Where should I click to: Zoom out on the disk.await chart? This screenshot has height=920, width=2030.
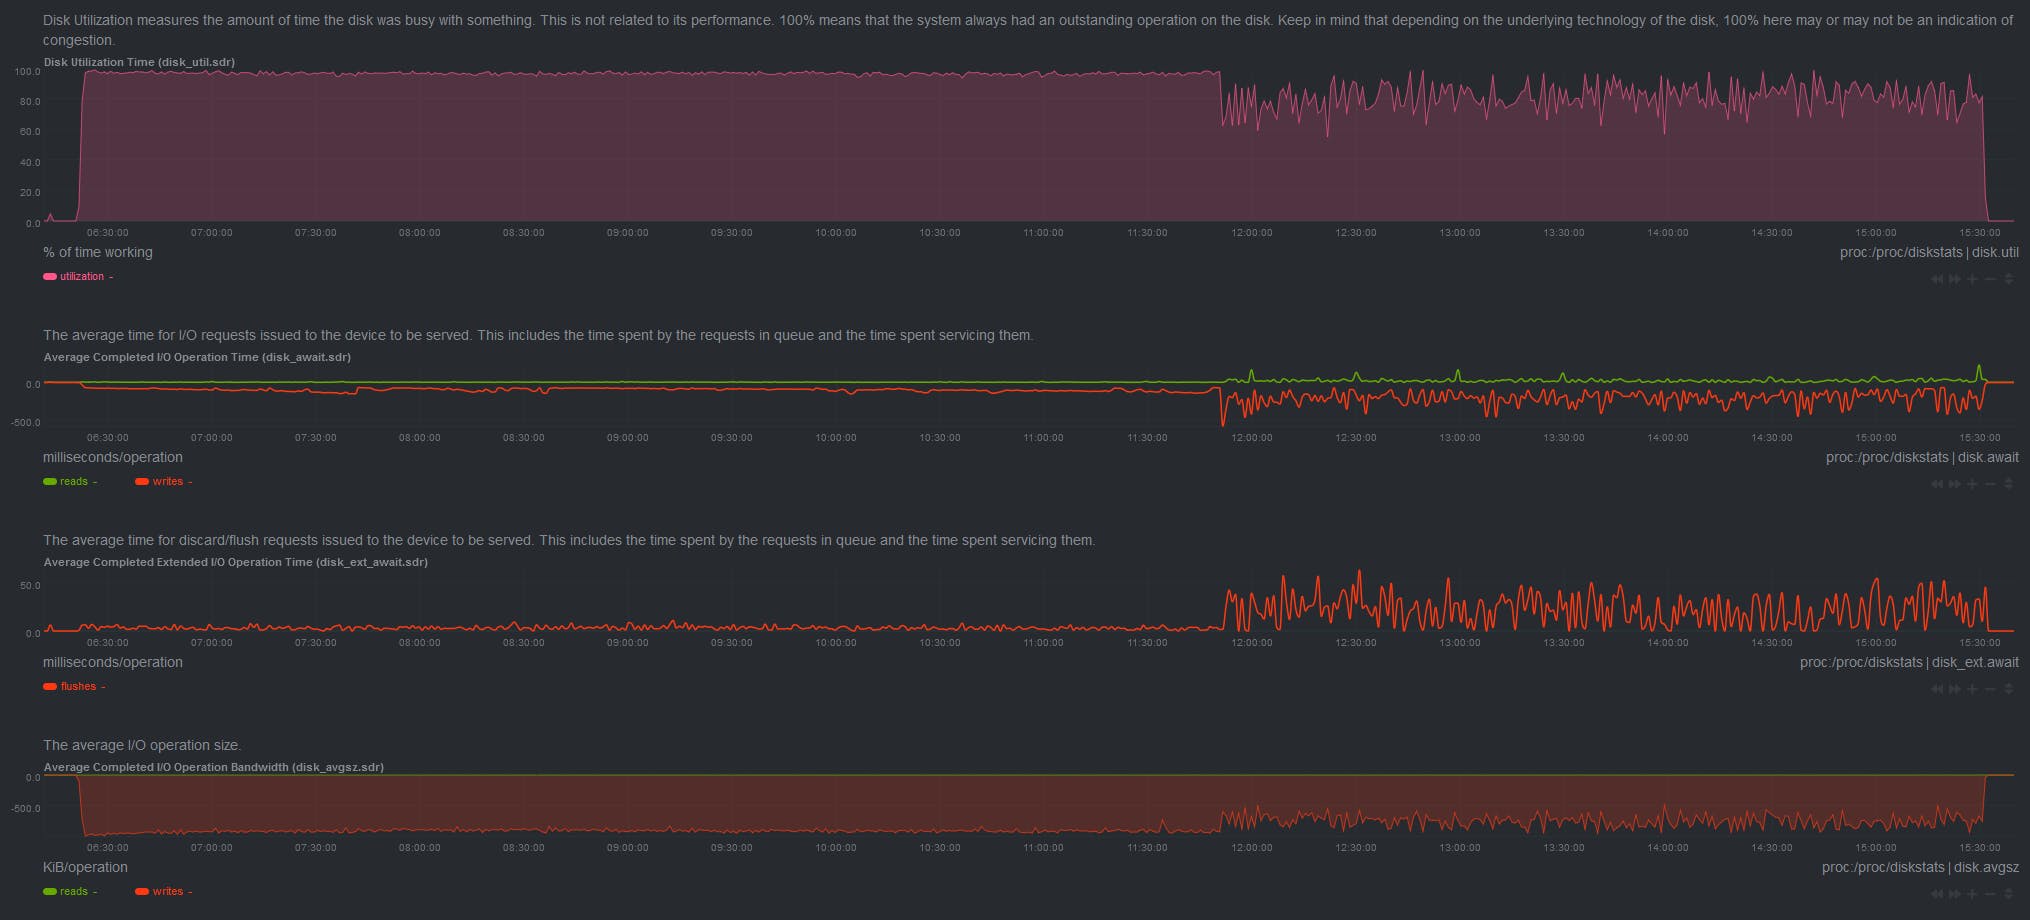click(x=1990, y=484)
